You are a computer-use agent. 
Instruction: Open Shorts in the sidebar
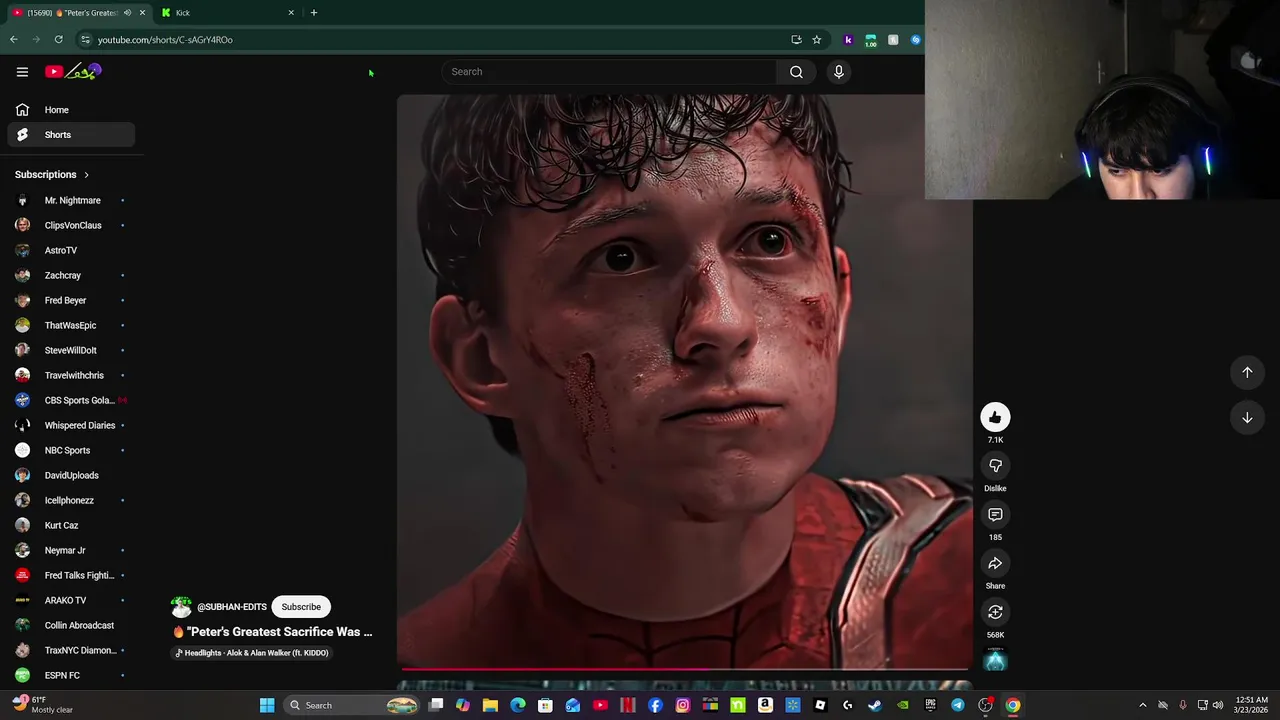(x=71, y=135)
